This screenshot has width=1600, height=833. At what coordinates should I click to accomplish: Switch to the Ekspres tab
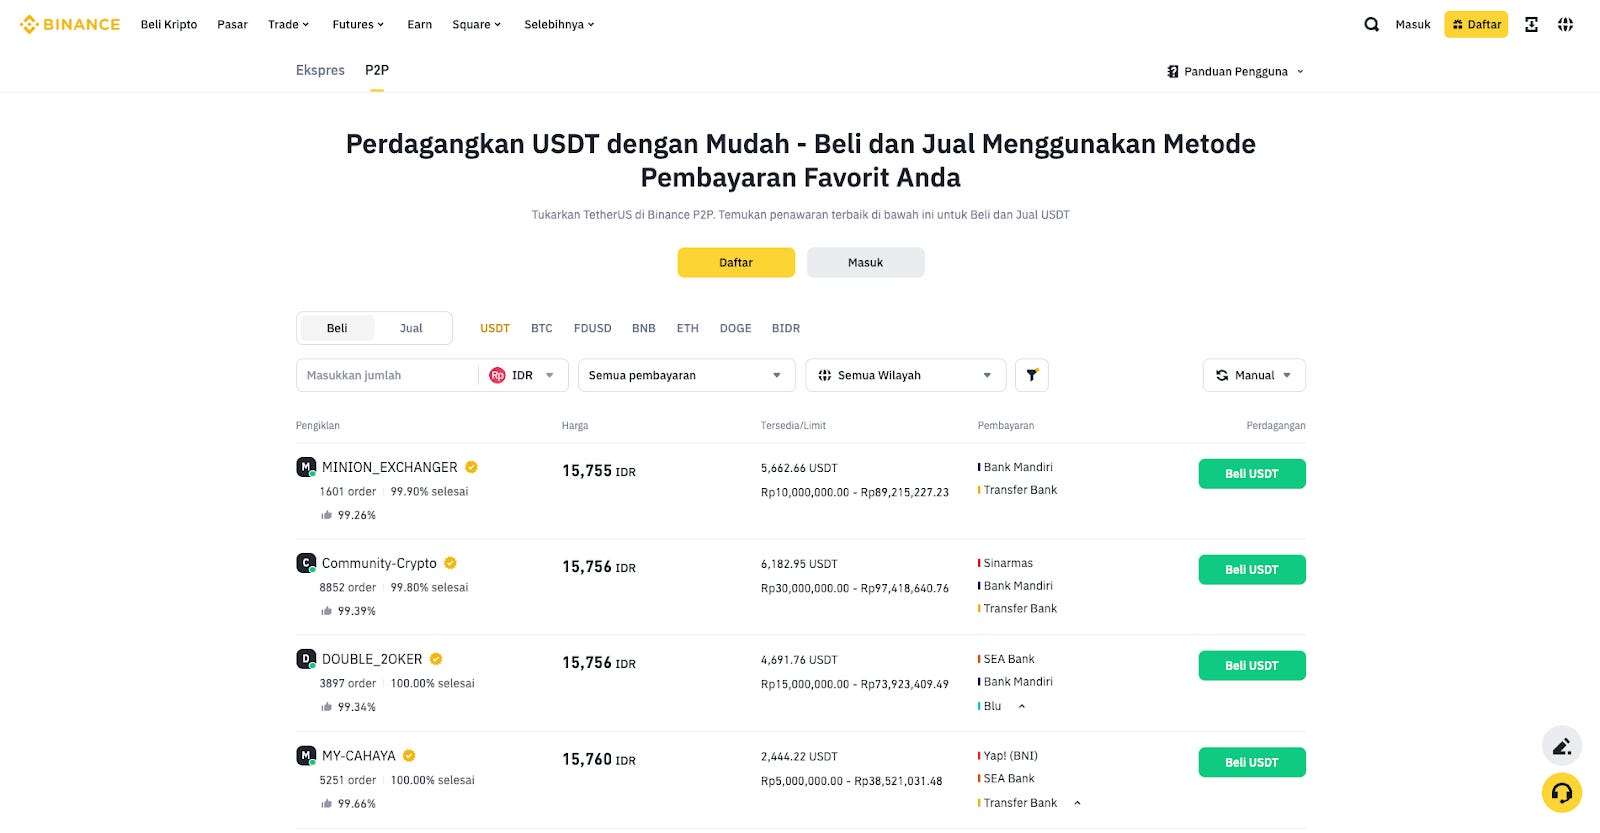pyautogui.click(x=320, y=70)
